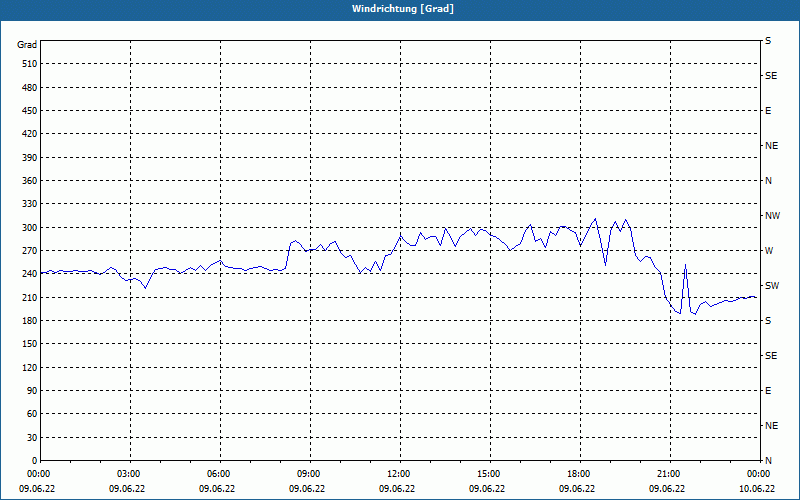Click the 18:00 time label
800x500 pixels.
point(580,473)
